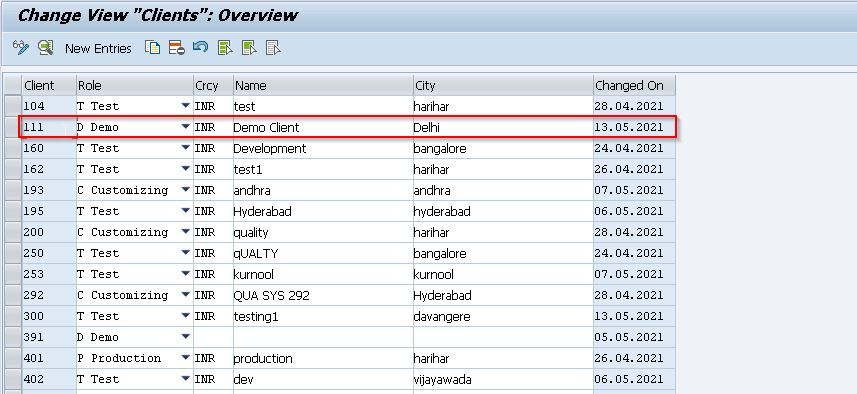Select row of client 401 via row selector

click(13, 358)
